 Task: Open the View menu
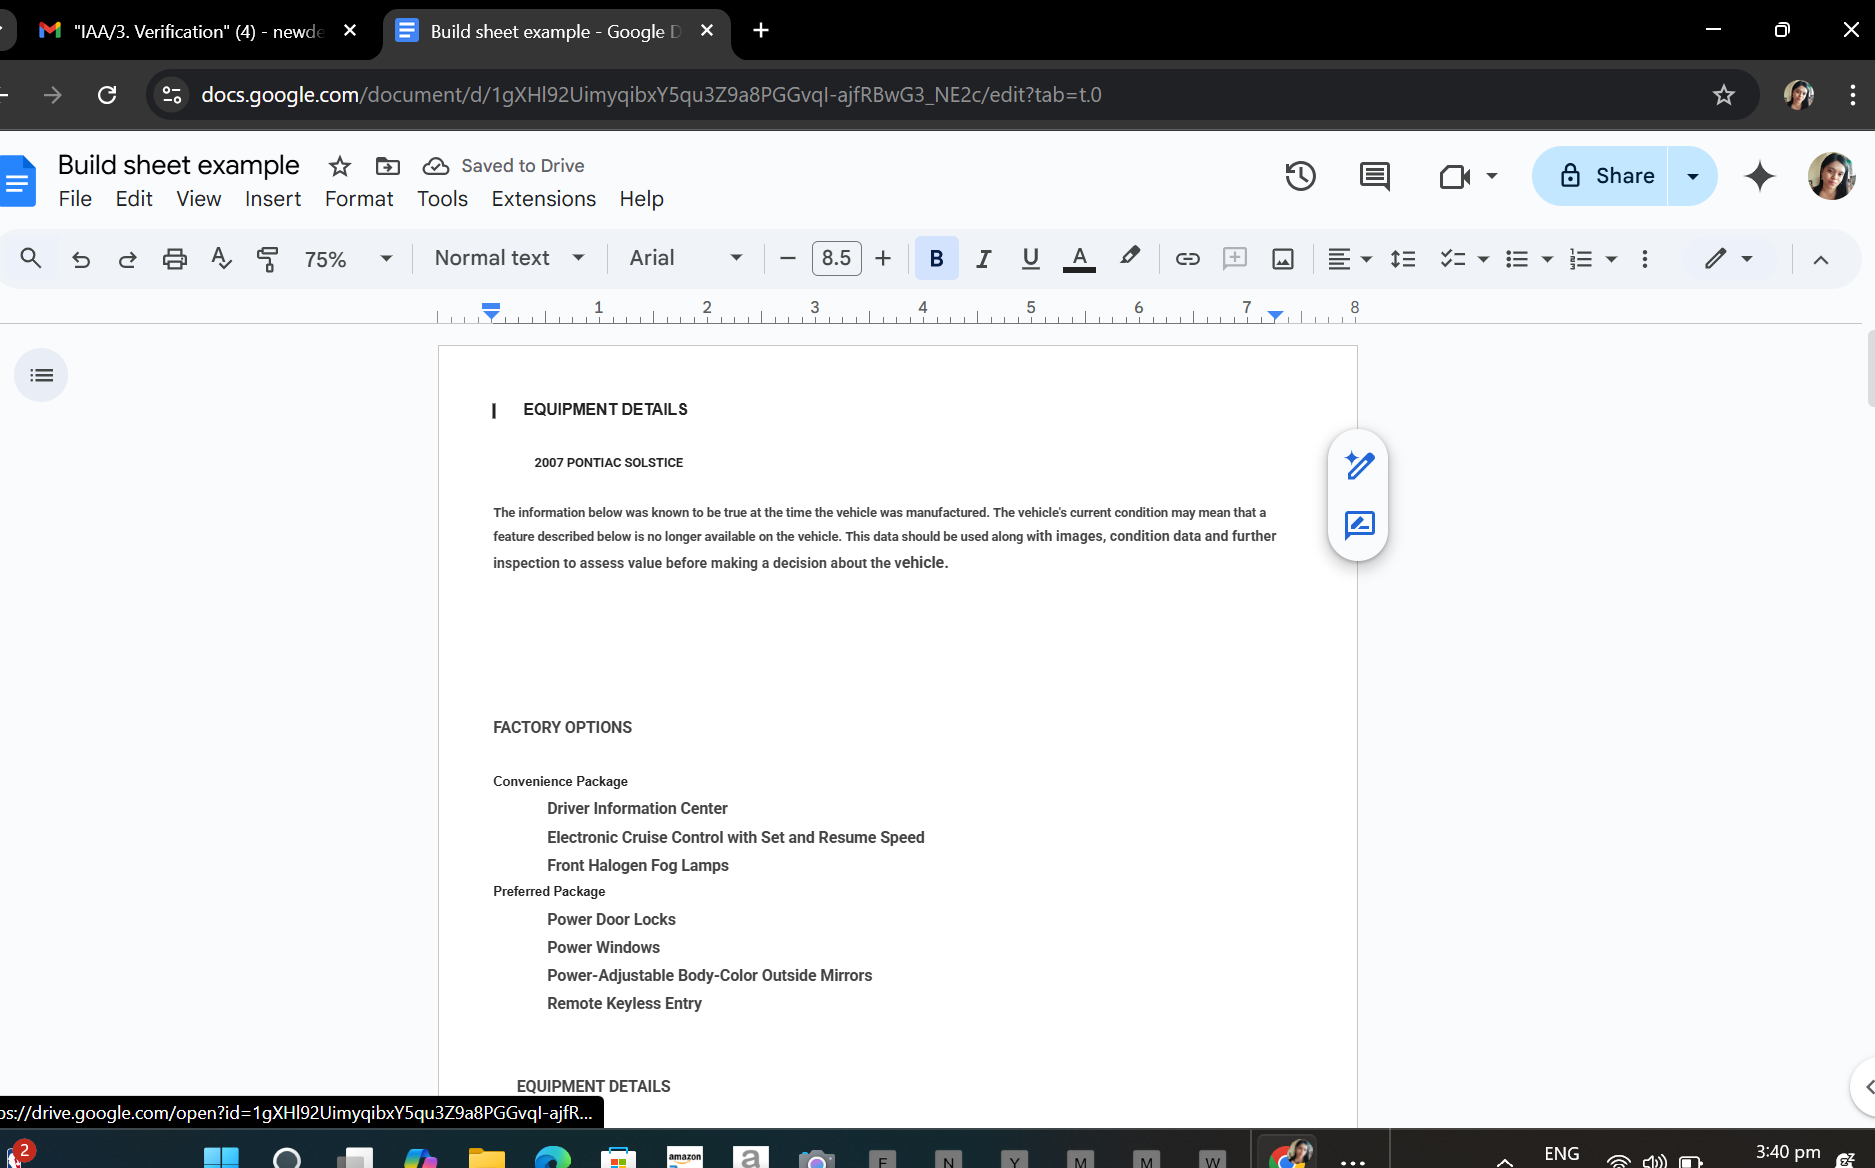[x=199, y=199]
